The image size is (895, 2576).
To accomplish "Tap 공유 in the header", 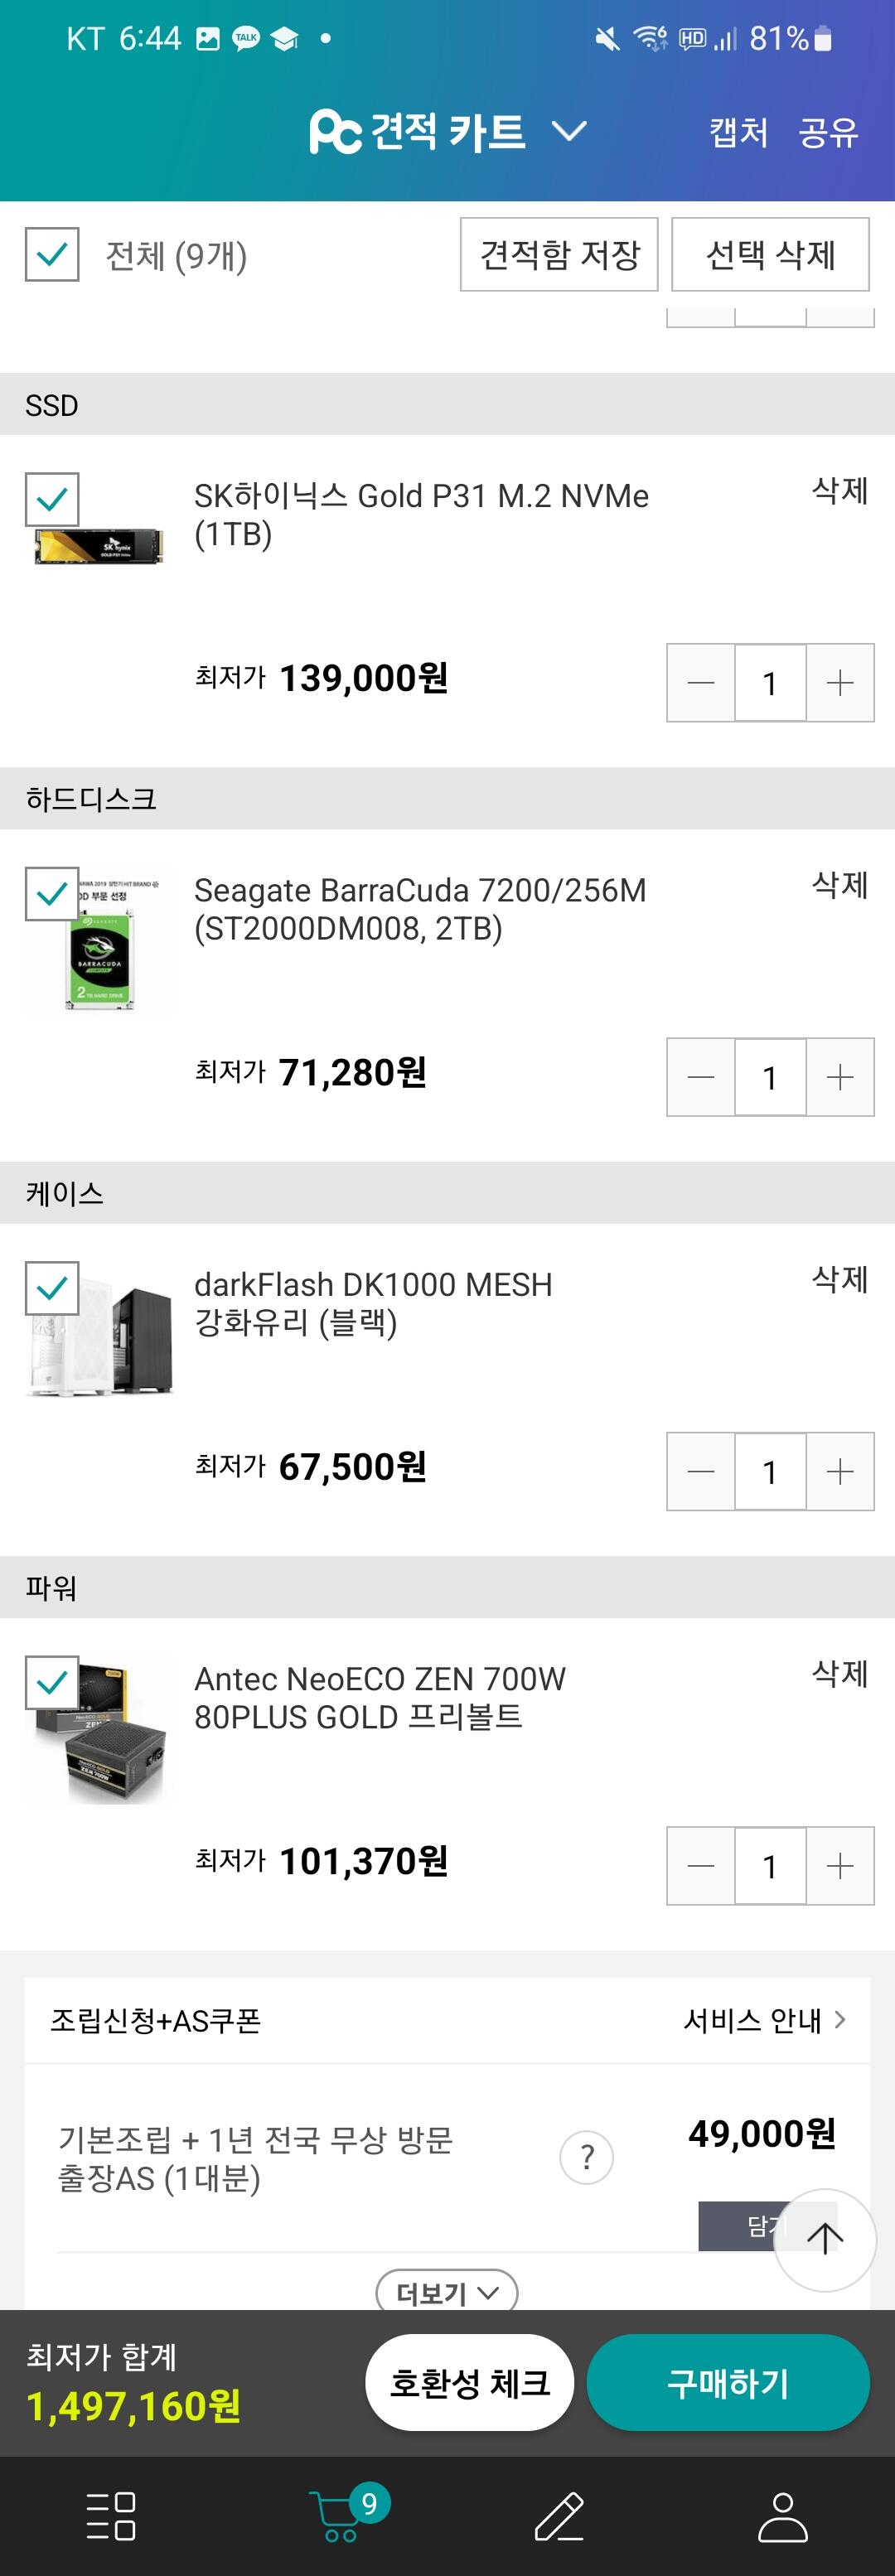I will [828, 132].
